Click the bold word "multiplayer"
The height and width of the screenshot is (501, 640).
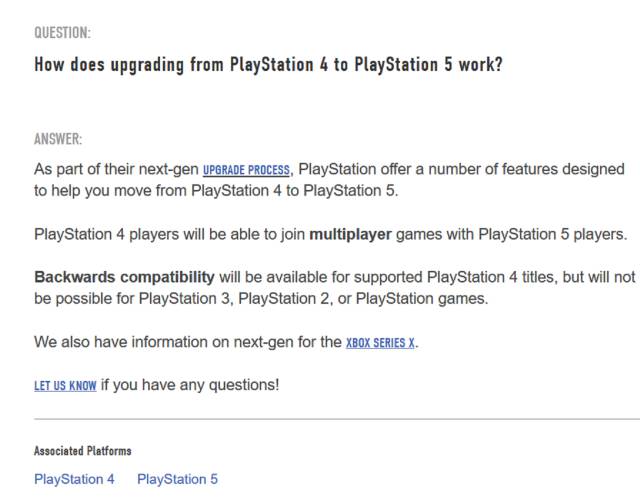tap(350, 235)
